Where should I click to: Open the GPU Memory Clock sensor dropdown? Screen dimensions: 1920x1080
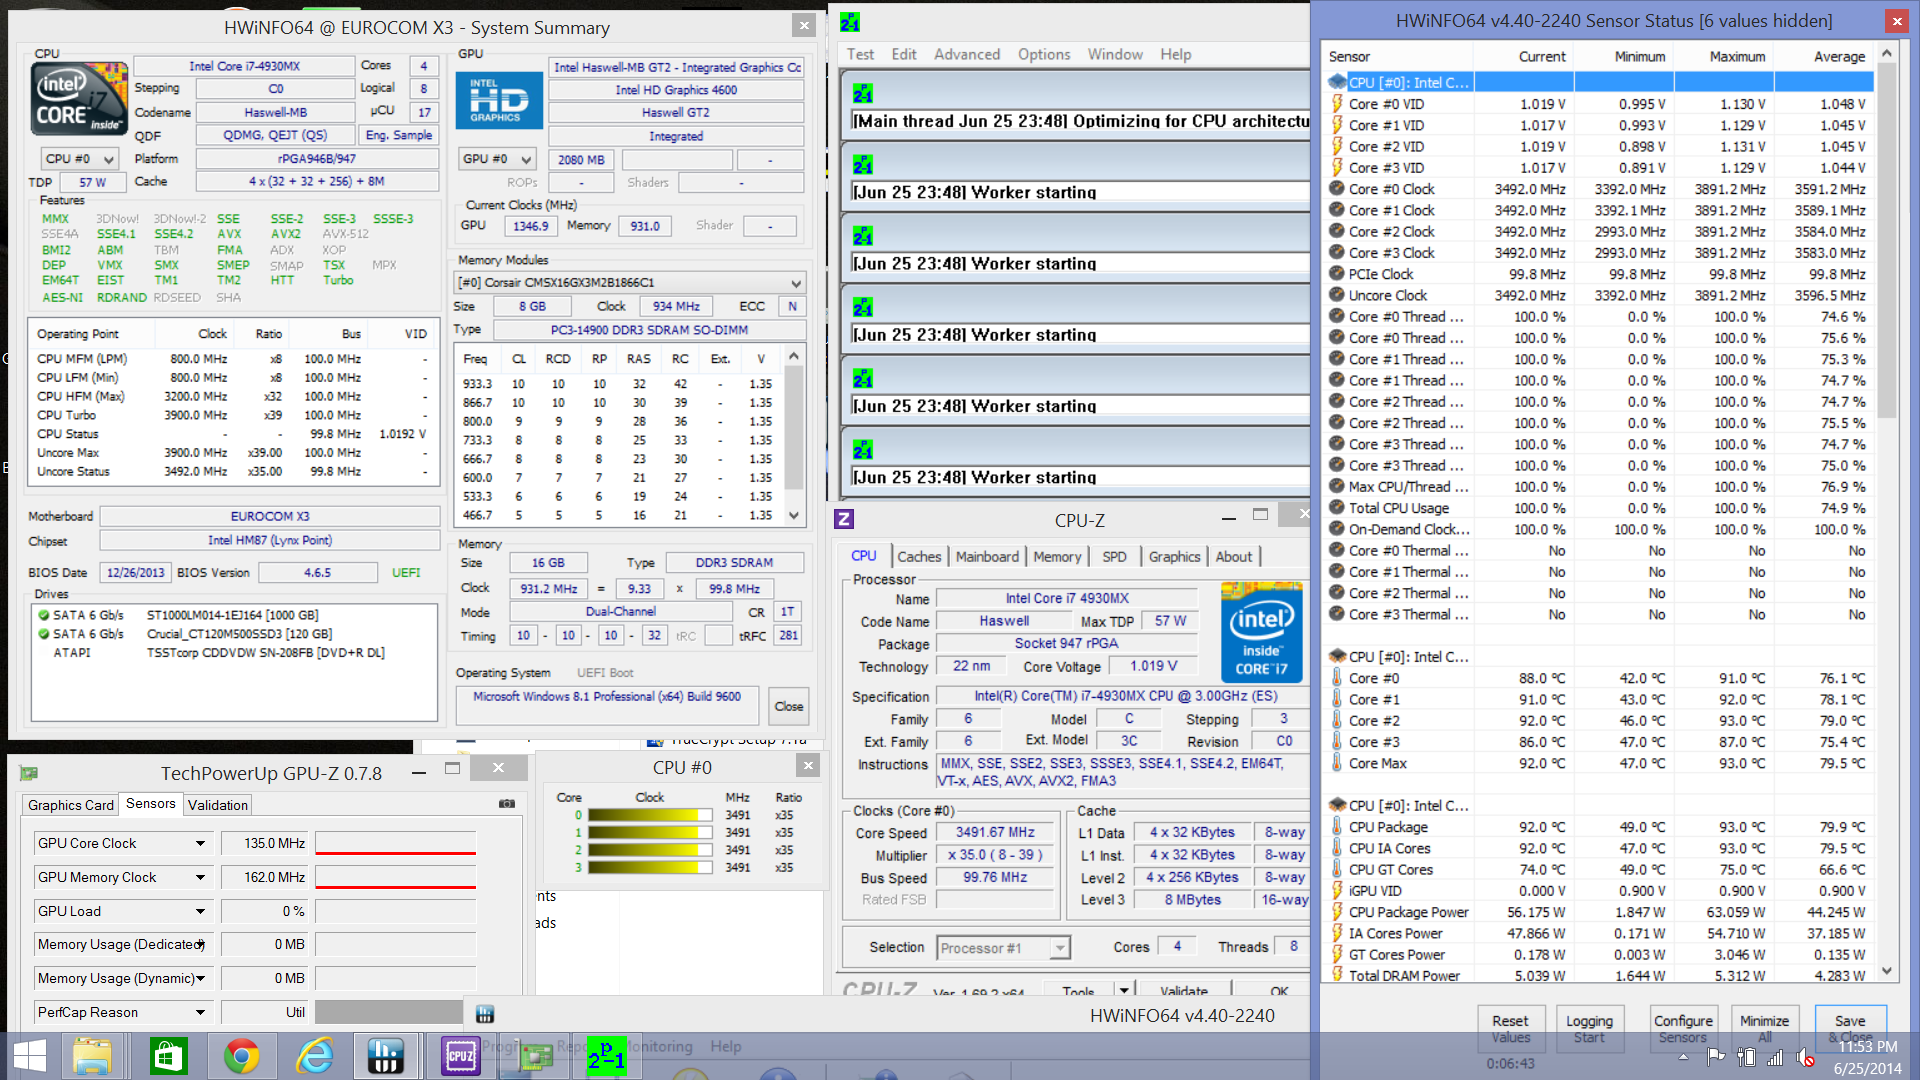tap(200, 877)
